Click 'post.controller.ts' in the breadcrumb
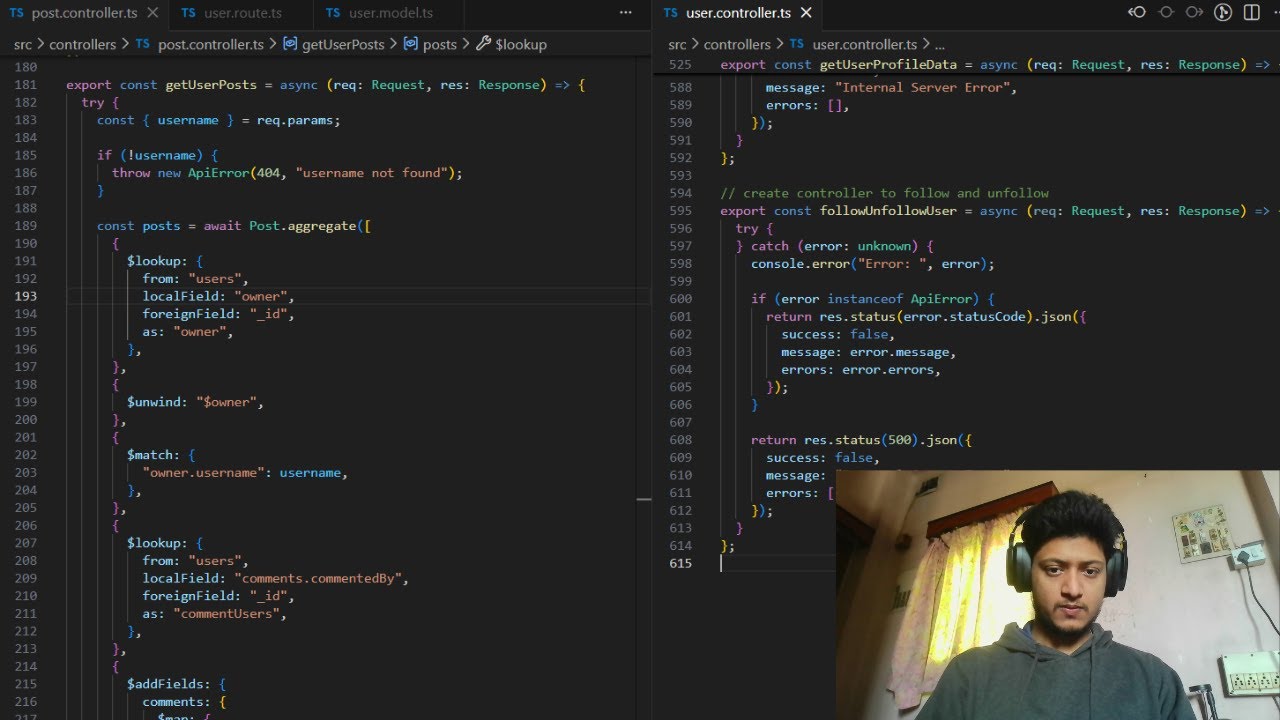The height and width of the screenshot is (720, 1280). pos(210,44)
